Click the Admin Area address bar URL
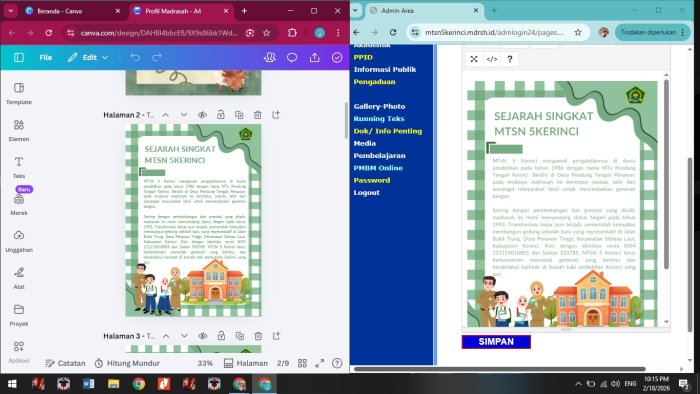Image resolution: width=700 pixels, height=394 pixels. (x=494, y=32)
